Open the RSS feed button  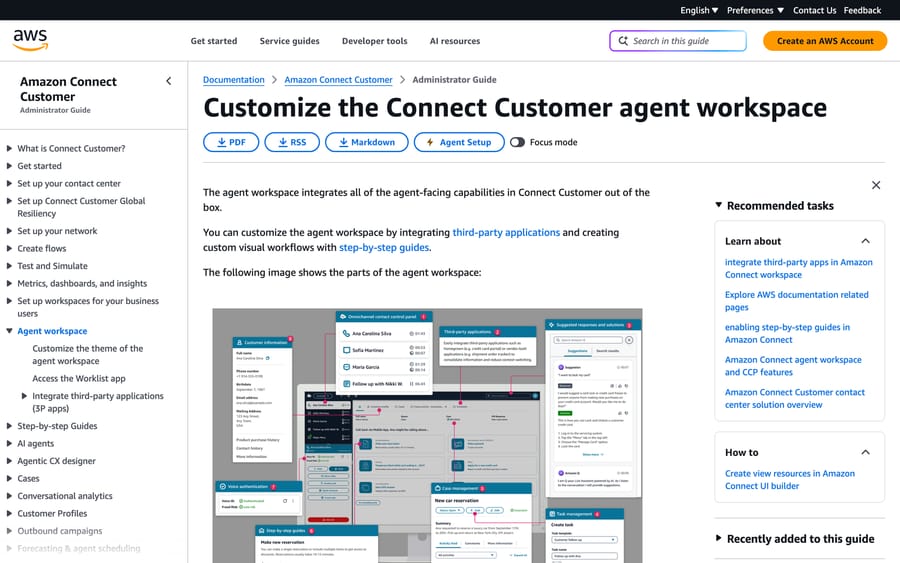pyautogui.click(x=292, y=142)
